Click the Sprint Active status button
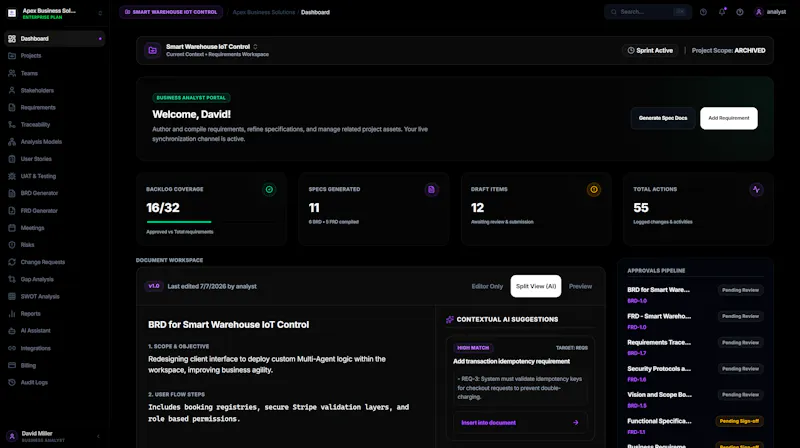800x448 pixels. [x=650, y=51]
